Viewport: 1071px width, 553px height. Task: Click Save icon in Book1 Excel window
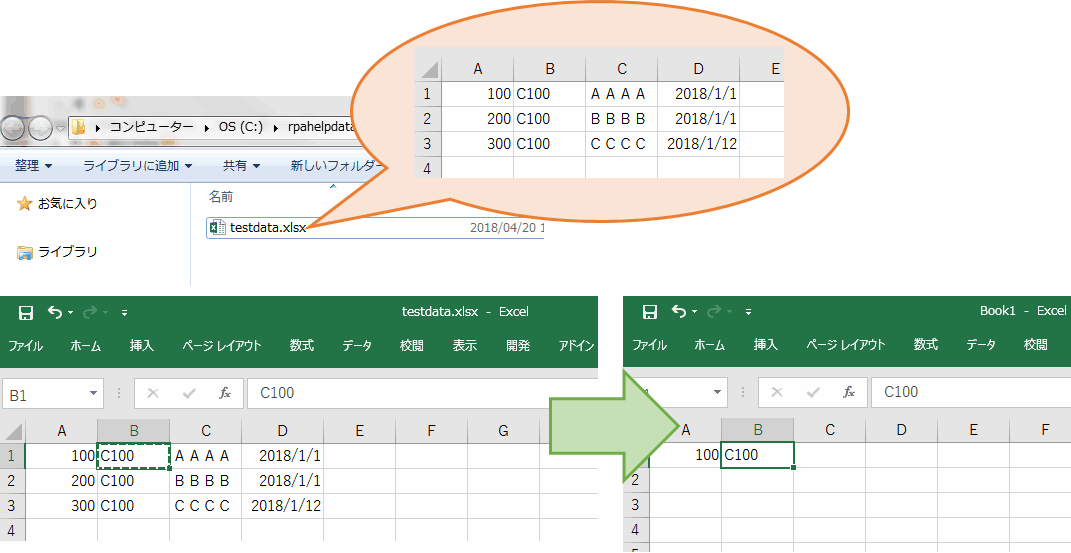pos(650,312)
